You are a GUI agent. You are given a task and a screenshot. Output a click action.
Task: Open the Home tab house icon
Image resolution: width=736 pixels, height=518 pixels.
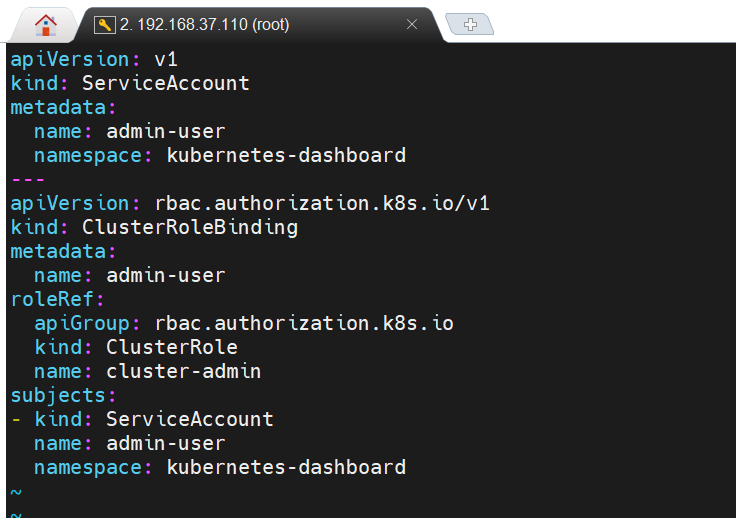pyautogui.click(x=46, y=25)
